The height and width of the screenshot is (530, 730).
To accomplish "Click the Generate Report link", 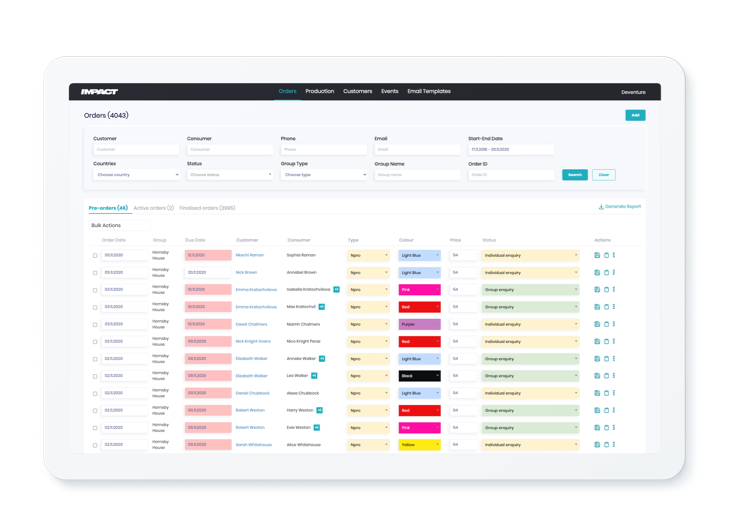I will (620, 206).
